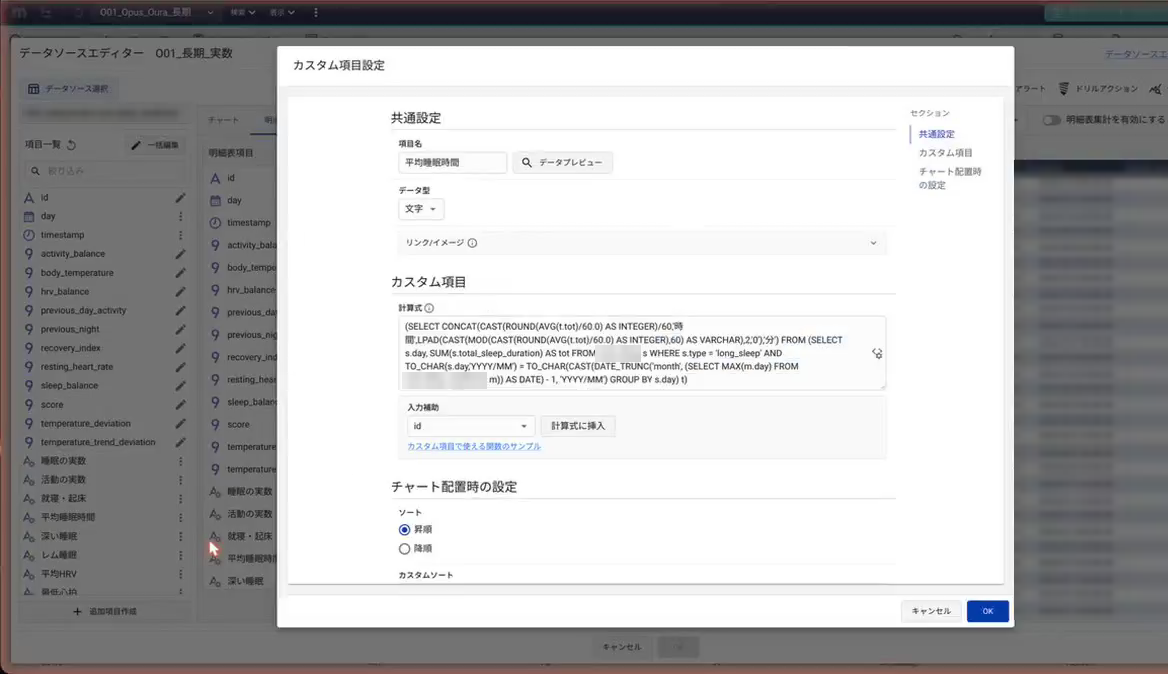Open the info tooltip beside リンク/イメージ

[472, 243]
